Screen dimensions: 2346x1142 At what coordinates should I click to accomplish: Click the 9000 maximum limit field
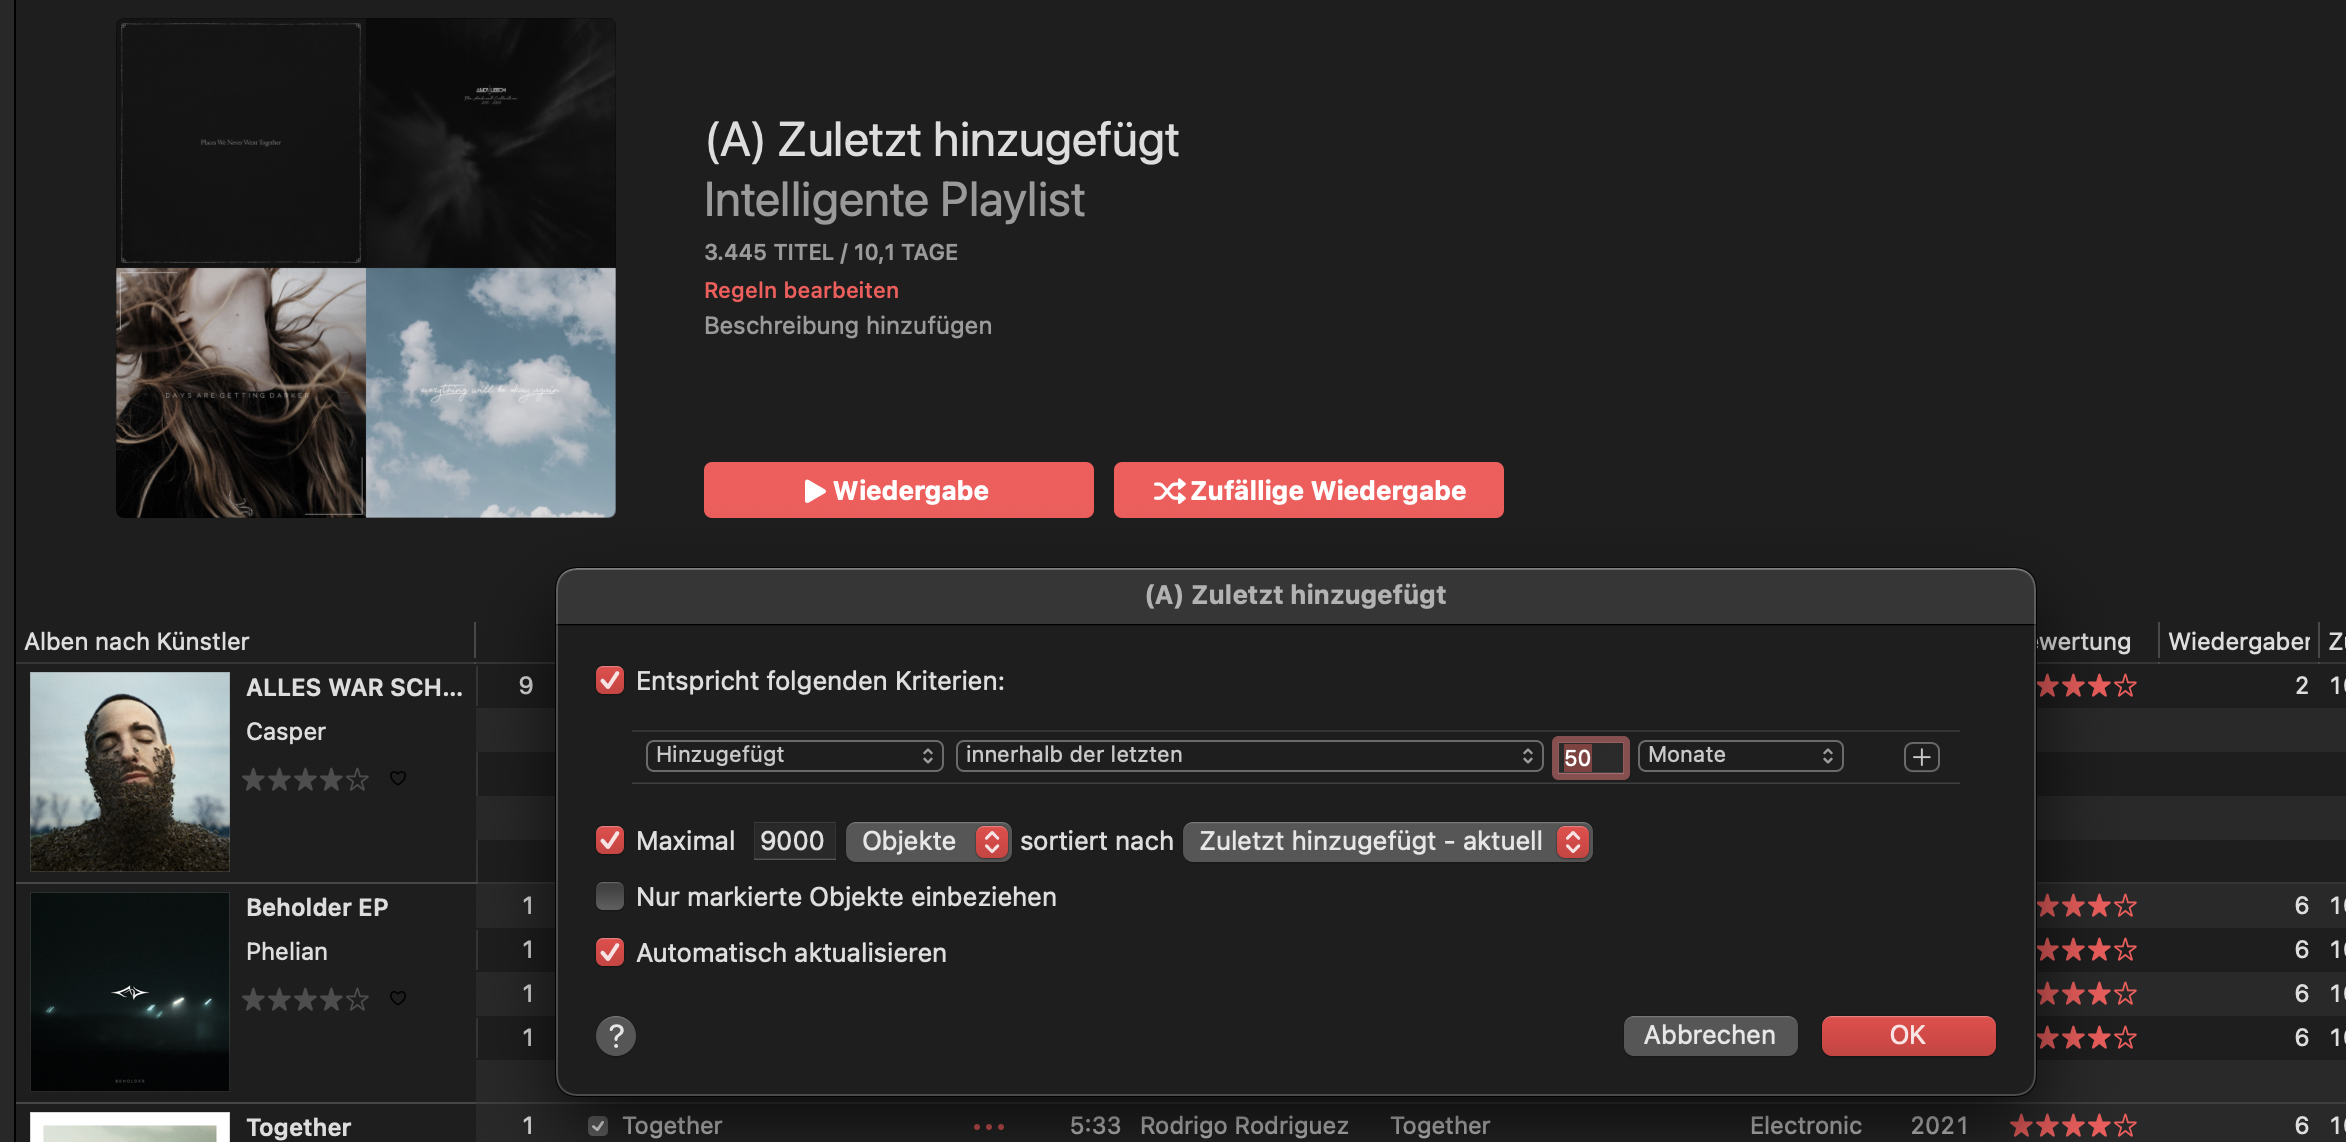click(x=792, y=841)
